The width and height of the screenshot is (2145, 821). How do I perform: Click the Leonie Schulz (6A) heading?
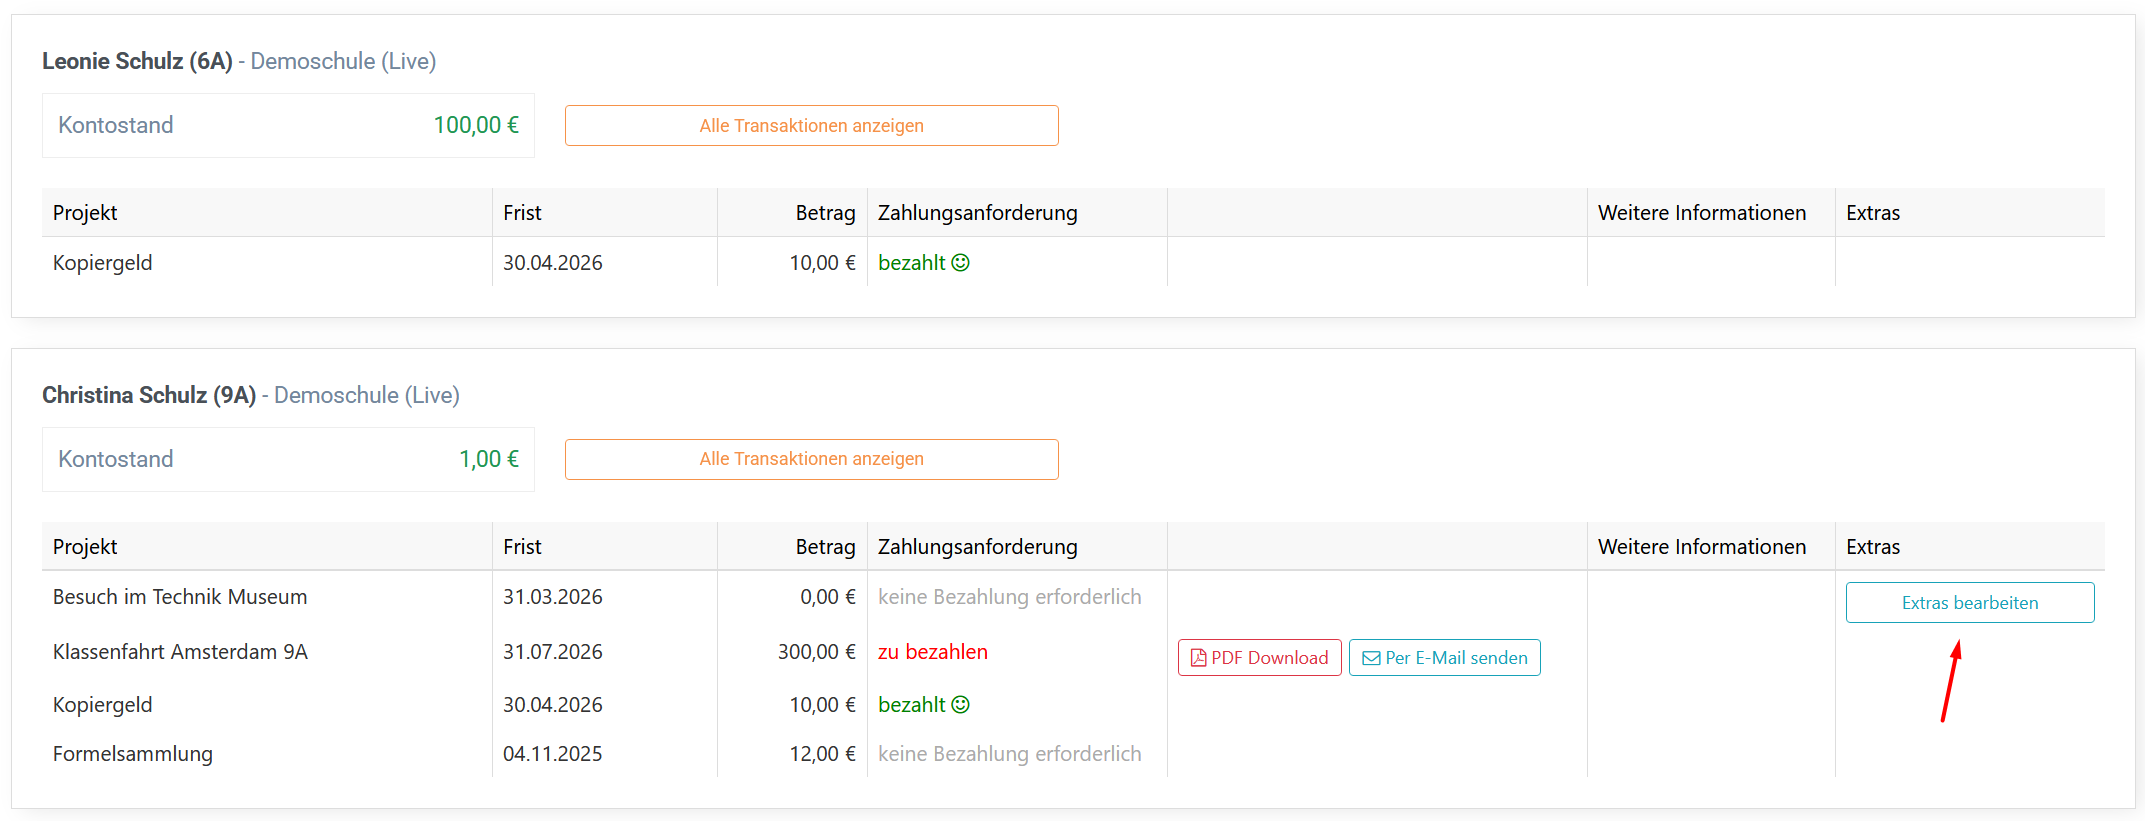(x=137, y=61)
